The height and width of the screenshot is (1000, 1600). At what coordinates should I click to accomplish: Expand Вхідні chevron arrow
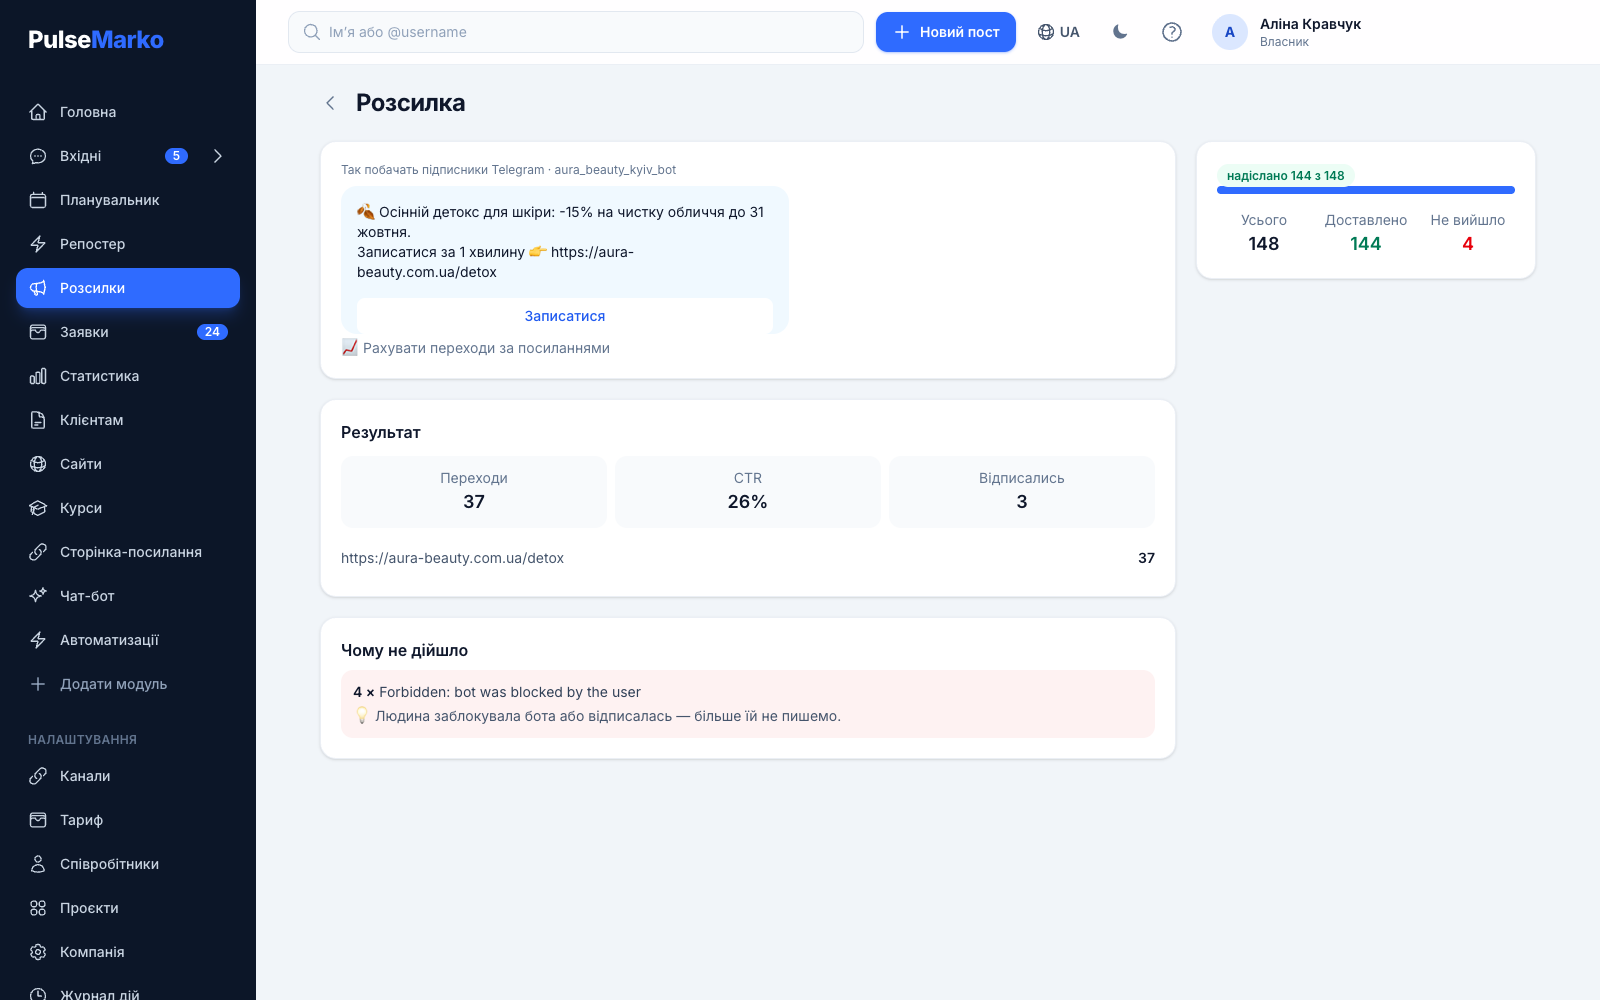[x=218, y=156]
